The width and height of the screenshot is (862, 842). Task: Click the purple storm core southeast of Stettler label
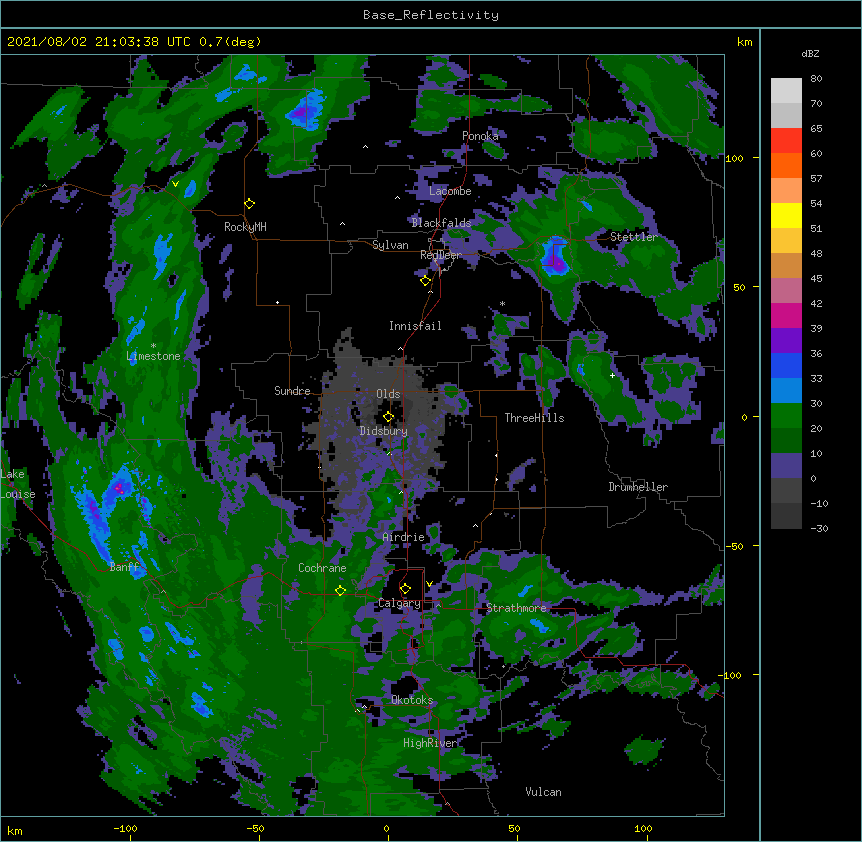pyautogui.click(x=557, y=264)
